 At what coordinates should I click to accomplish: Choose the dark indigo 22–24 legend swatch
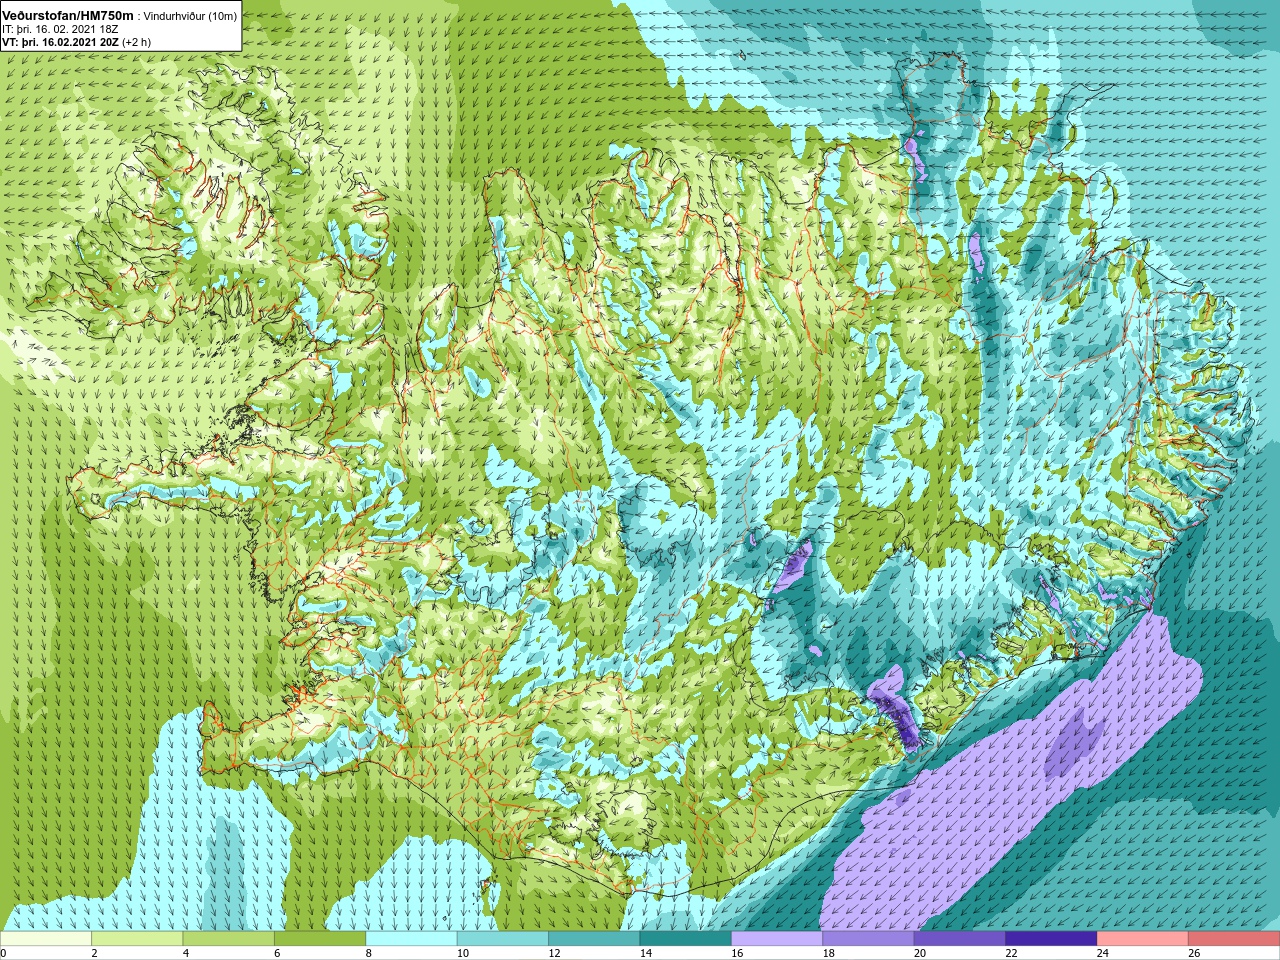coord(1050,939)
